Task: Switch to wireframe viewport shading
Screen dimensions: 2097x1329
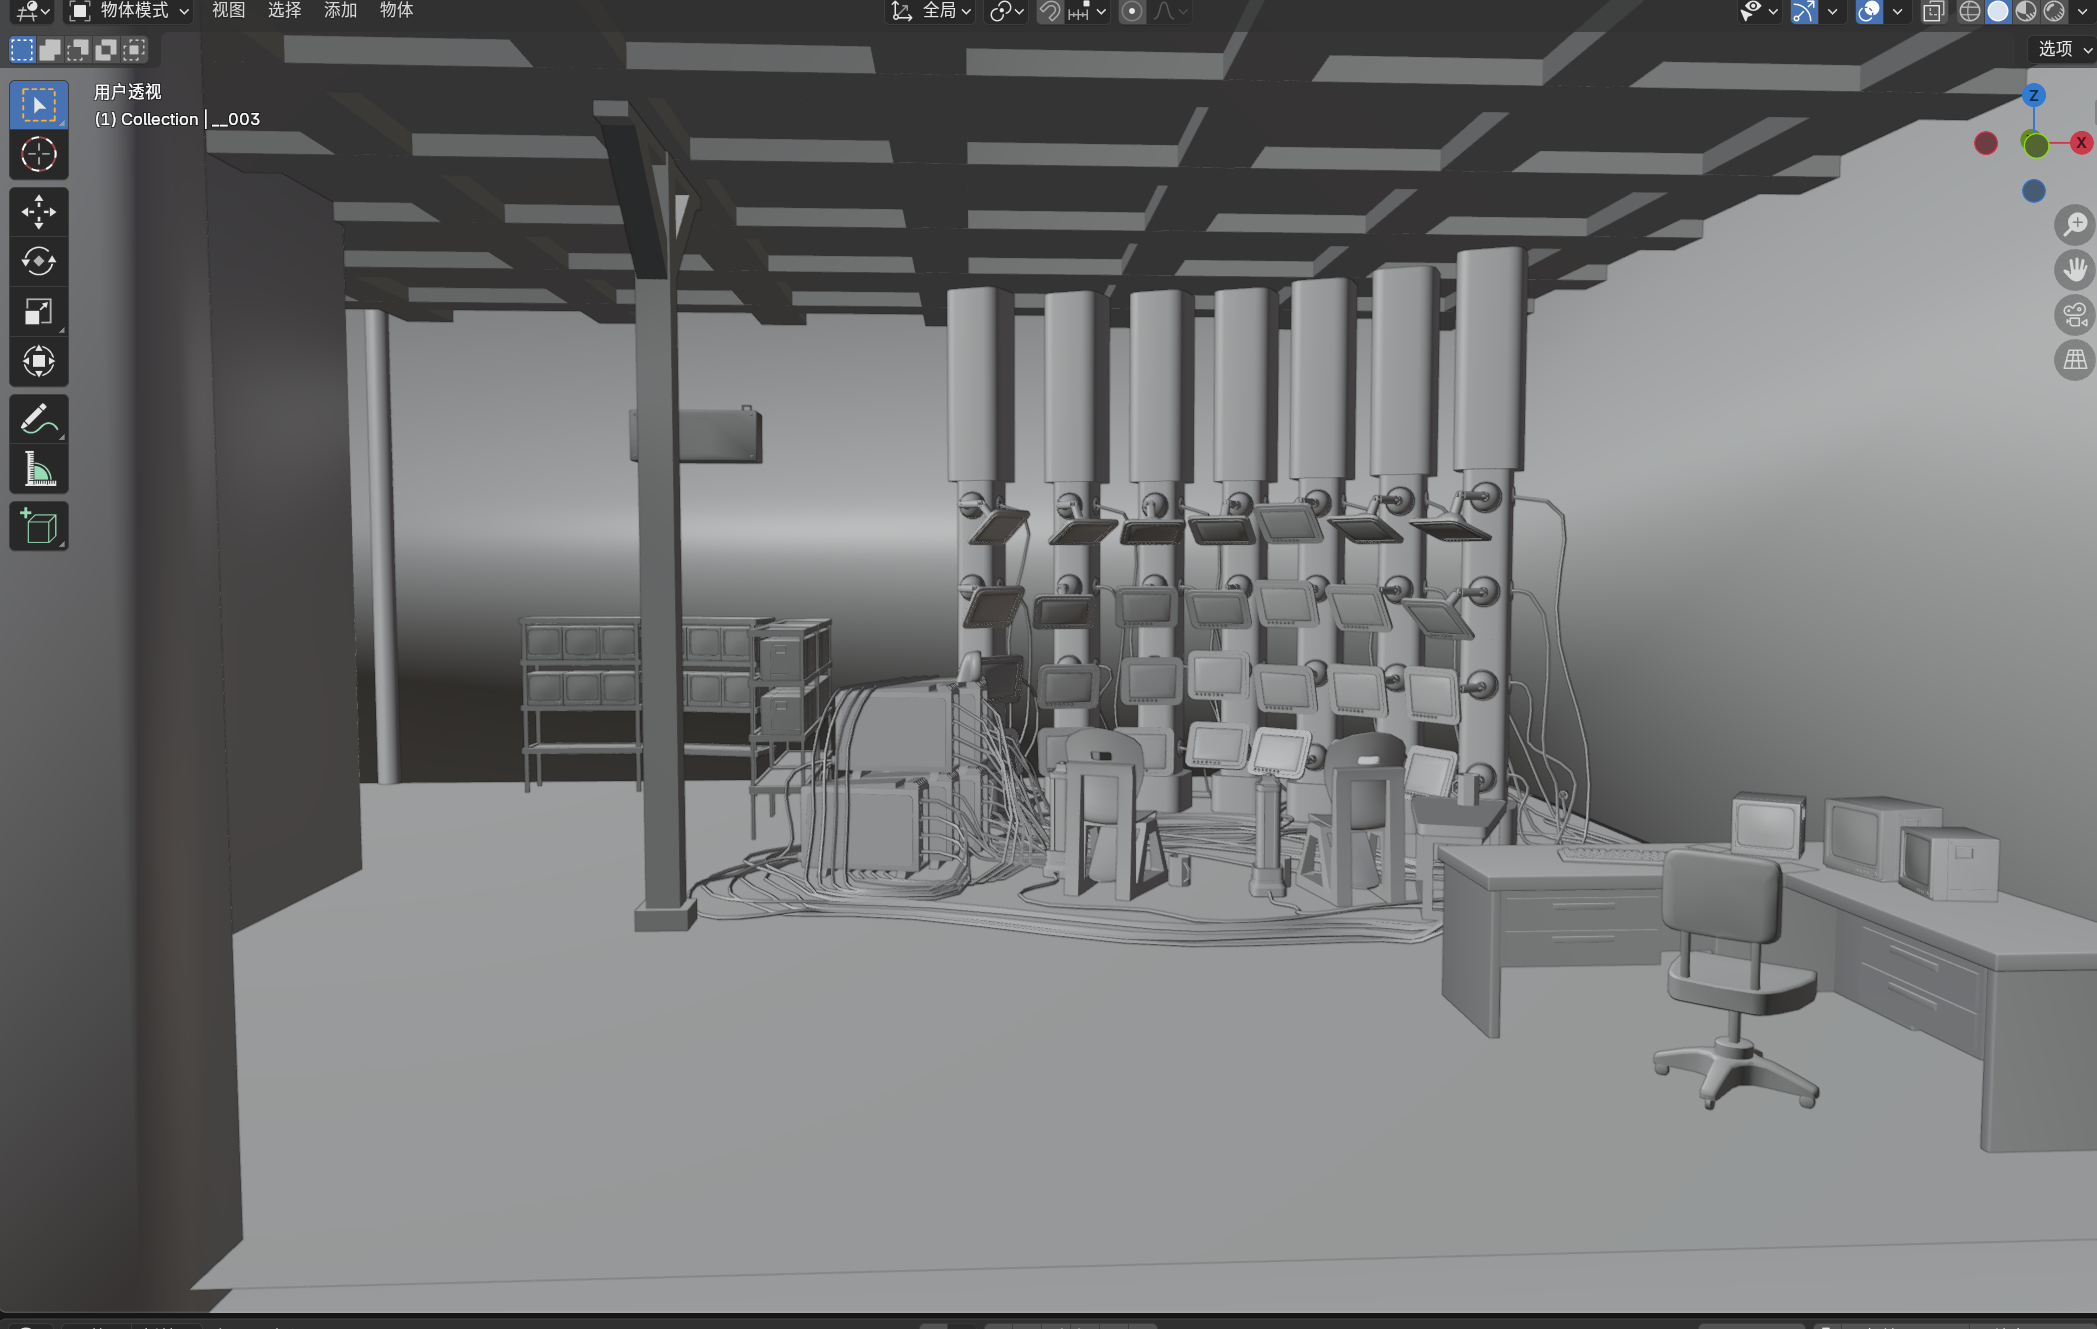Action: [1969, 12]
